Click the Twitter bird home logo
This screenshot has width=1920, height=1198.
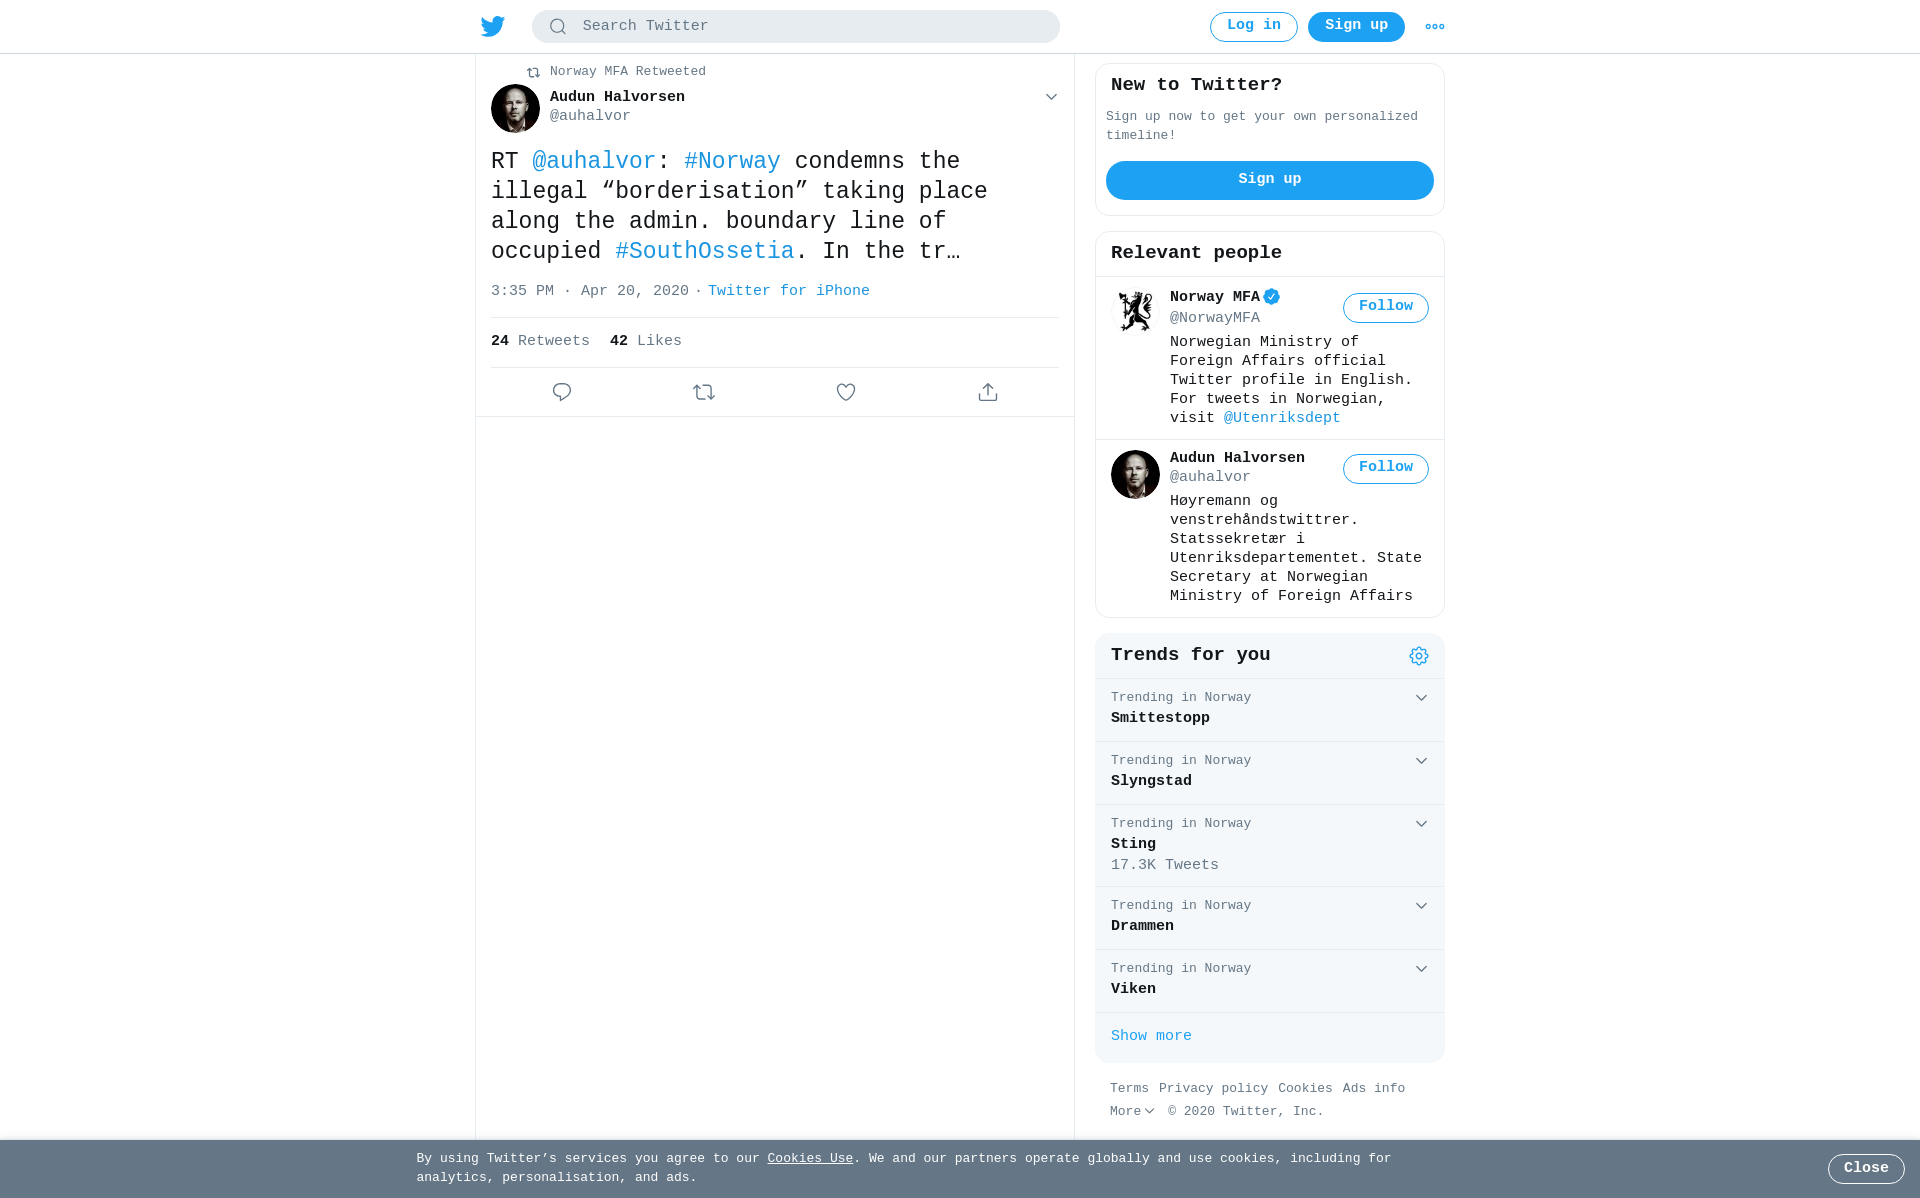coord(493,26)
